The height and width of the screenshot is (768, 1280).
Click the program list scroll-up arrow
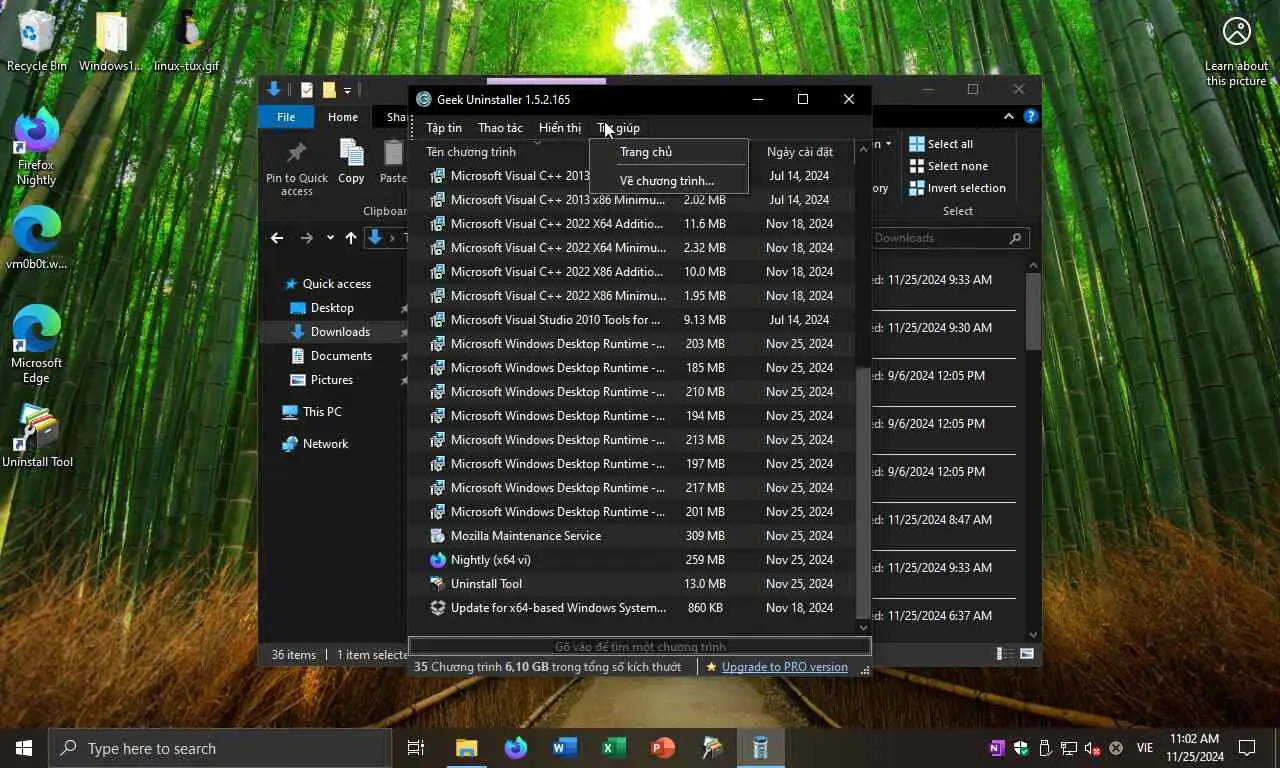tap(864, 151)
